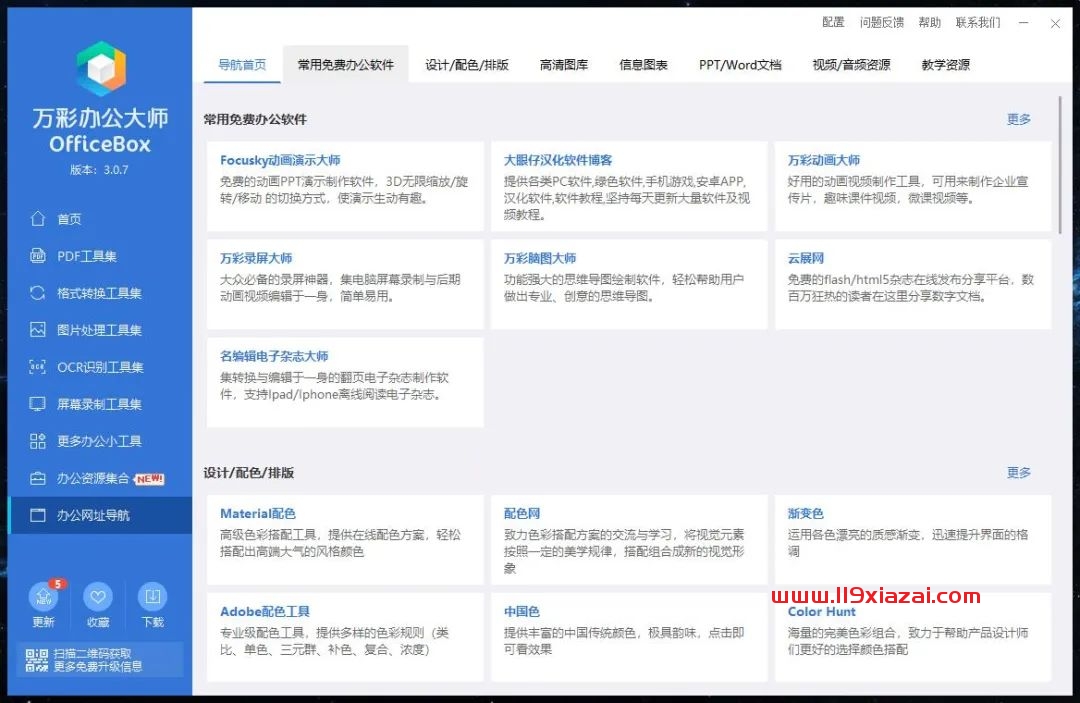This screenshot has width=1080, height=703.
Task: Open the 渐变色 link
Action: coord(806,513)
